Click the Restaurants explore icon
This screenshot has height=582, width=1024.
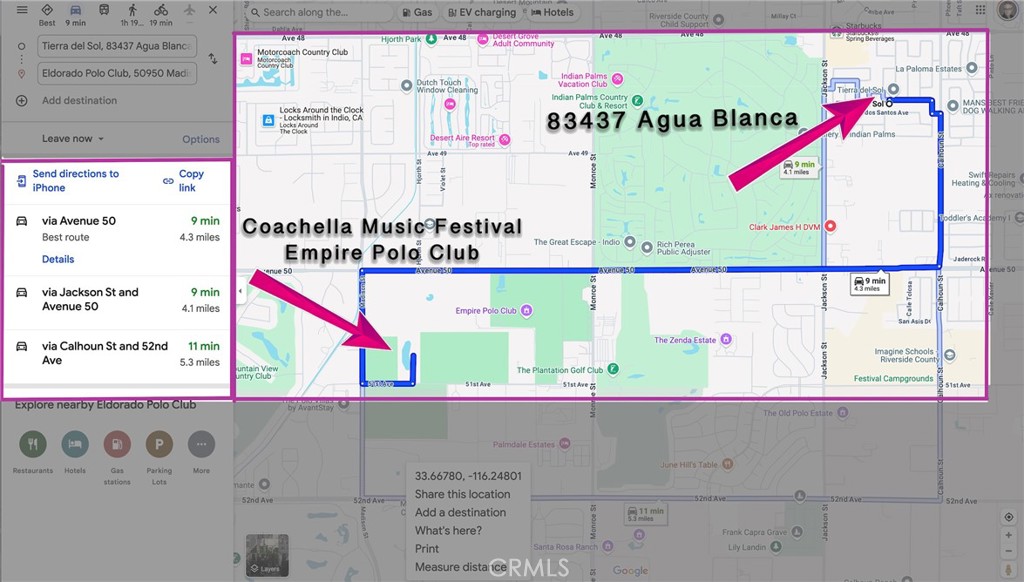(x=33, y=444)
